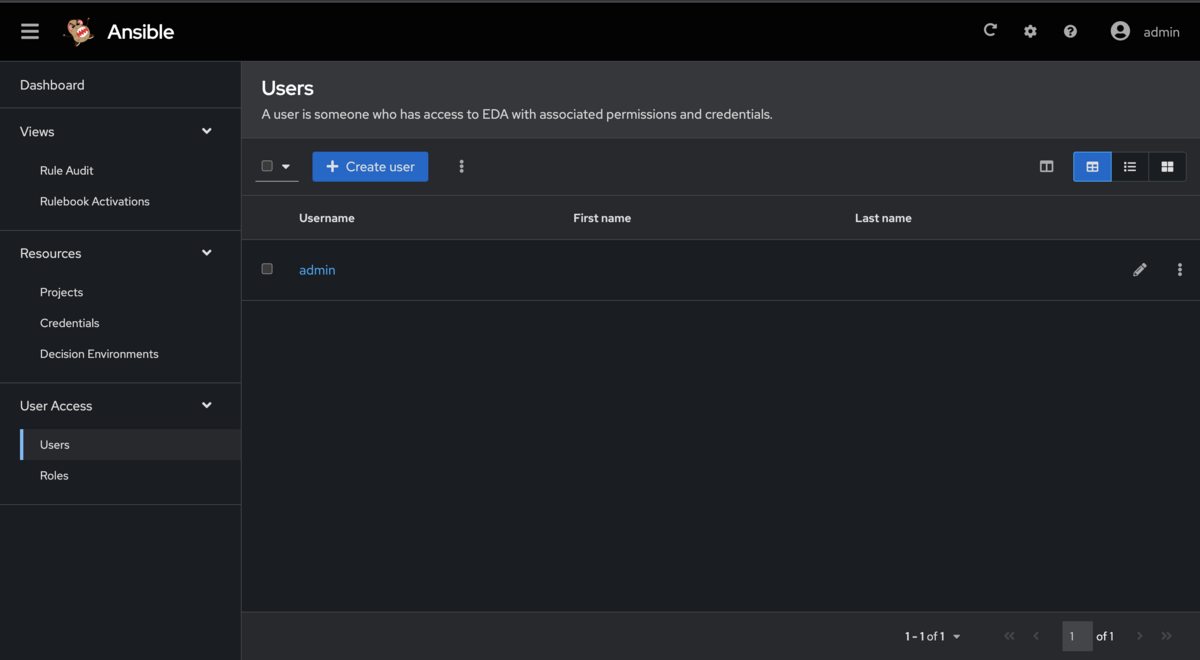The width and height of the screenshot is (1200, 660).
Task: Collapse the Resources section
Action: (x=206, y=252)
